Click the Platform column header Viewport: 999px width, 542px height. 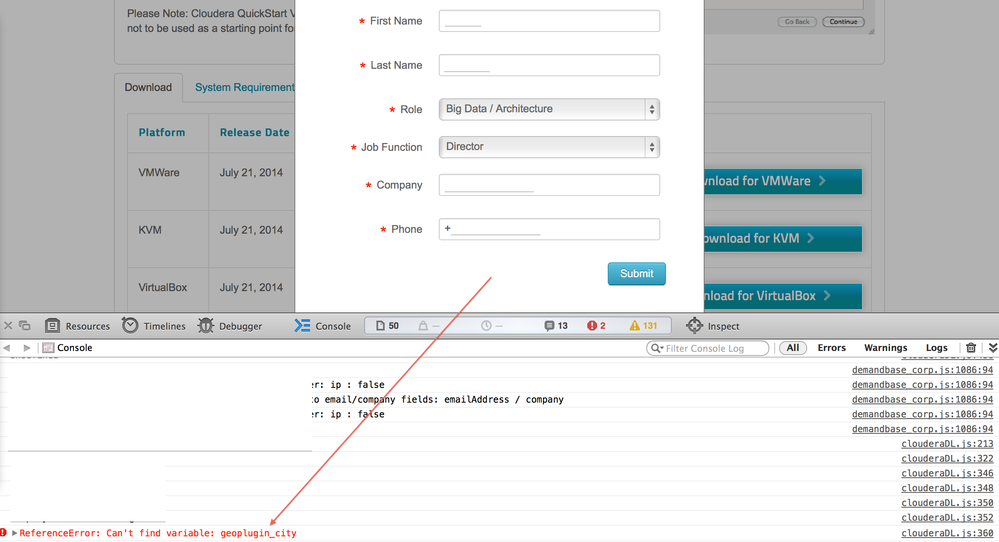coord(162,132)
